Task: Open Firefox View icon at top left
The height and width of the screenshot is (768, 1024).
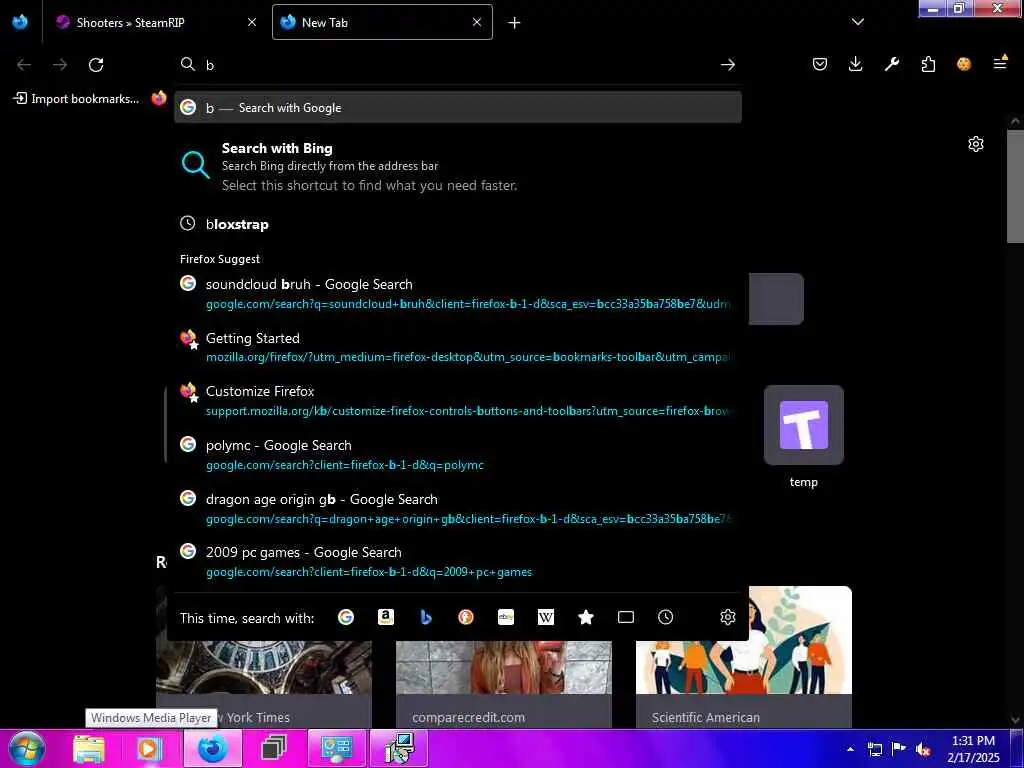Action: pos(20,22)
